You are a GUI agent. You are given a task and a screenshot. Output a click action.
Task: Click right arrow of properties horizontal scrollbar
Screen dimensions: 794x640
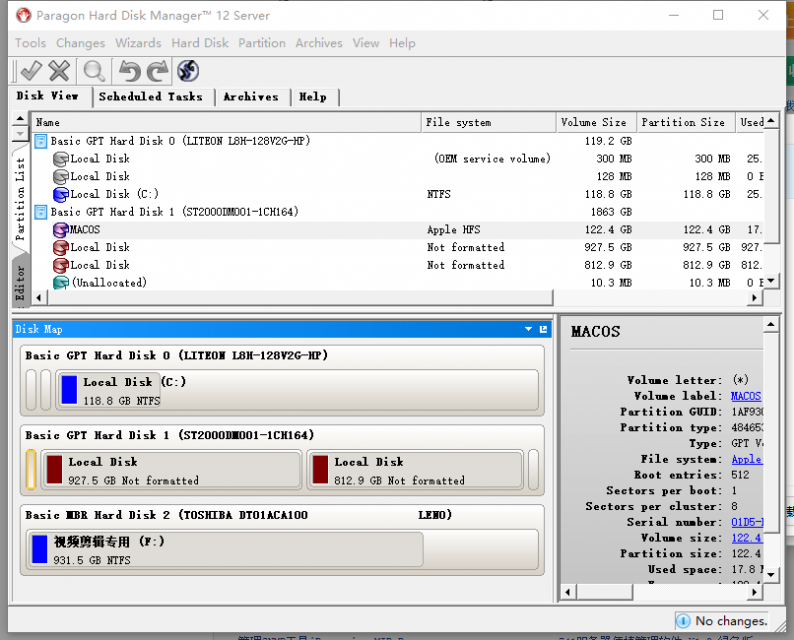[x=755, y=591]
